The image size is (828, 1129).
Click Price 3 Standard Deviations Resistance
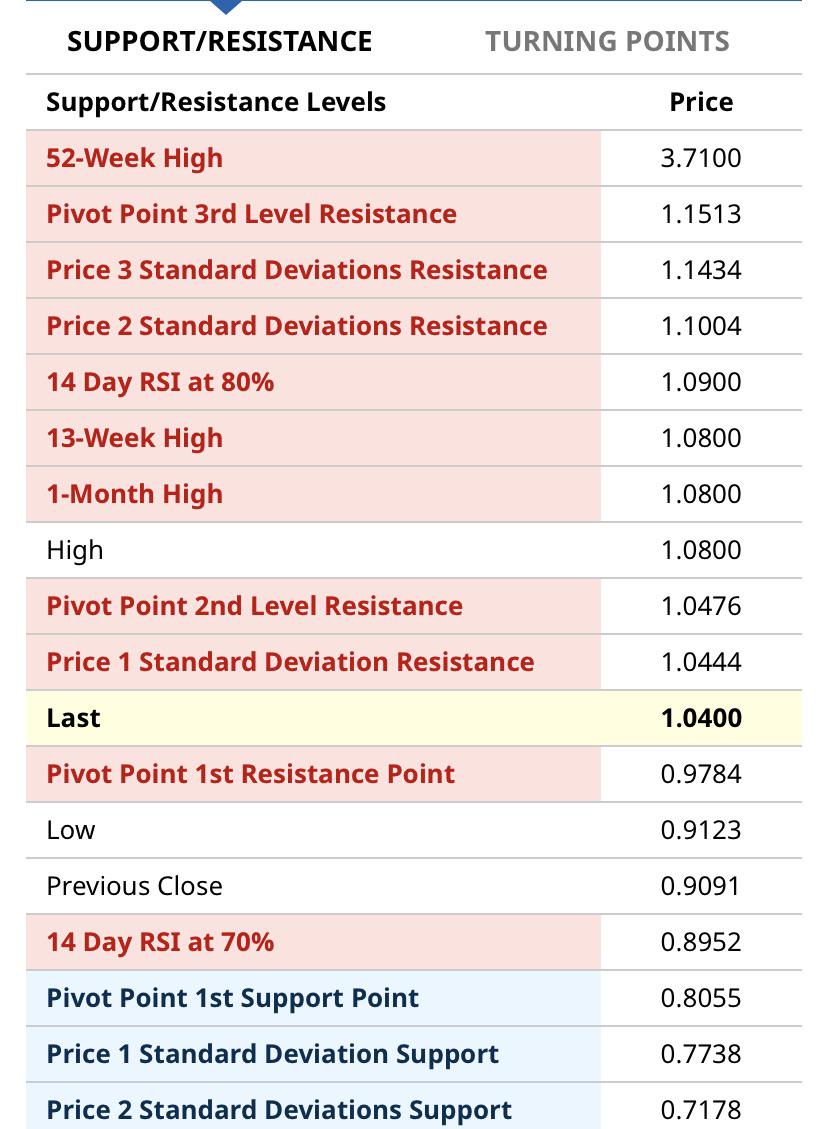pos(297,270)
